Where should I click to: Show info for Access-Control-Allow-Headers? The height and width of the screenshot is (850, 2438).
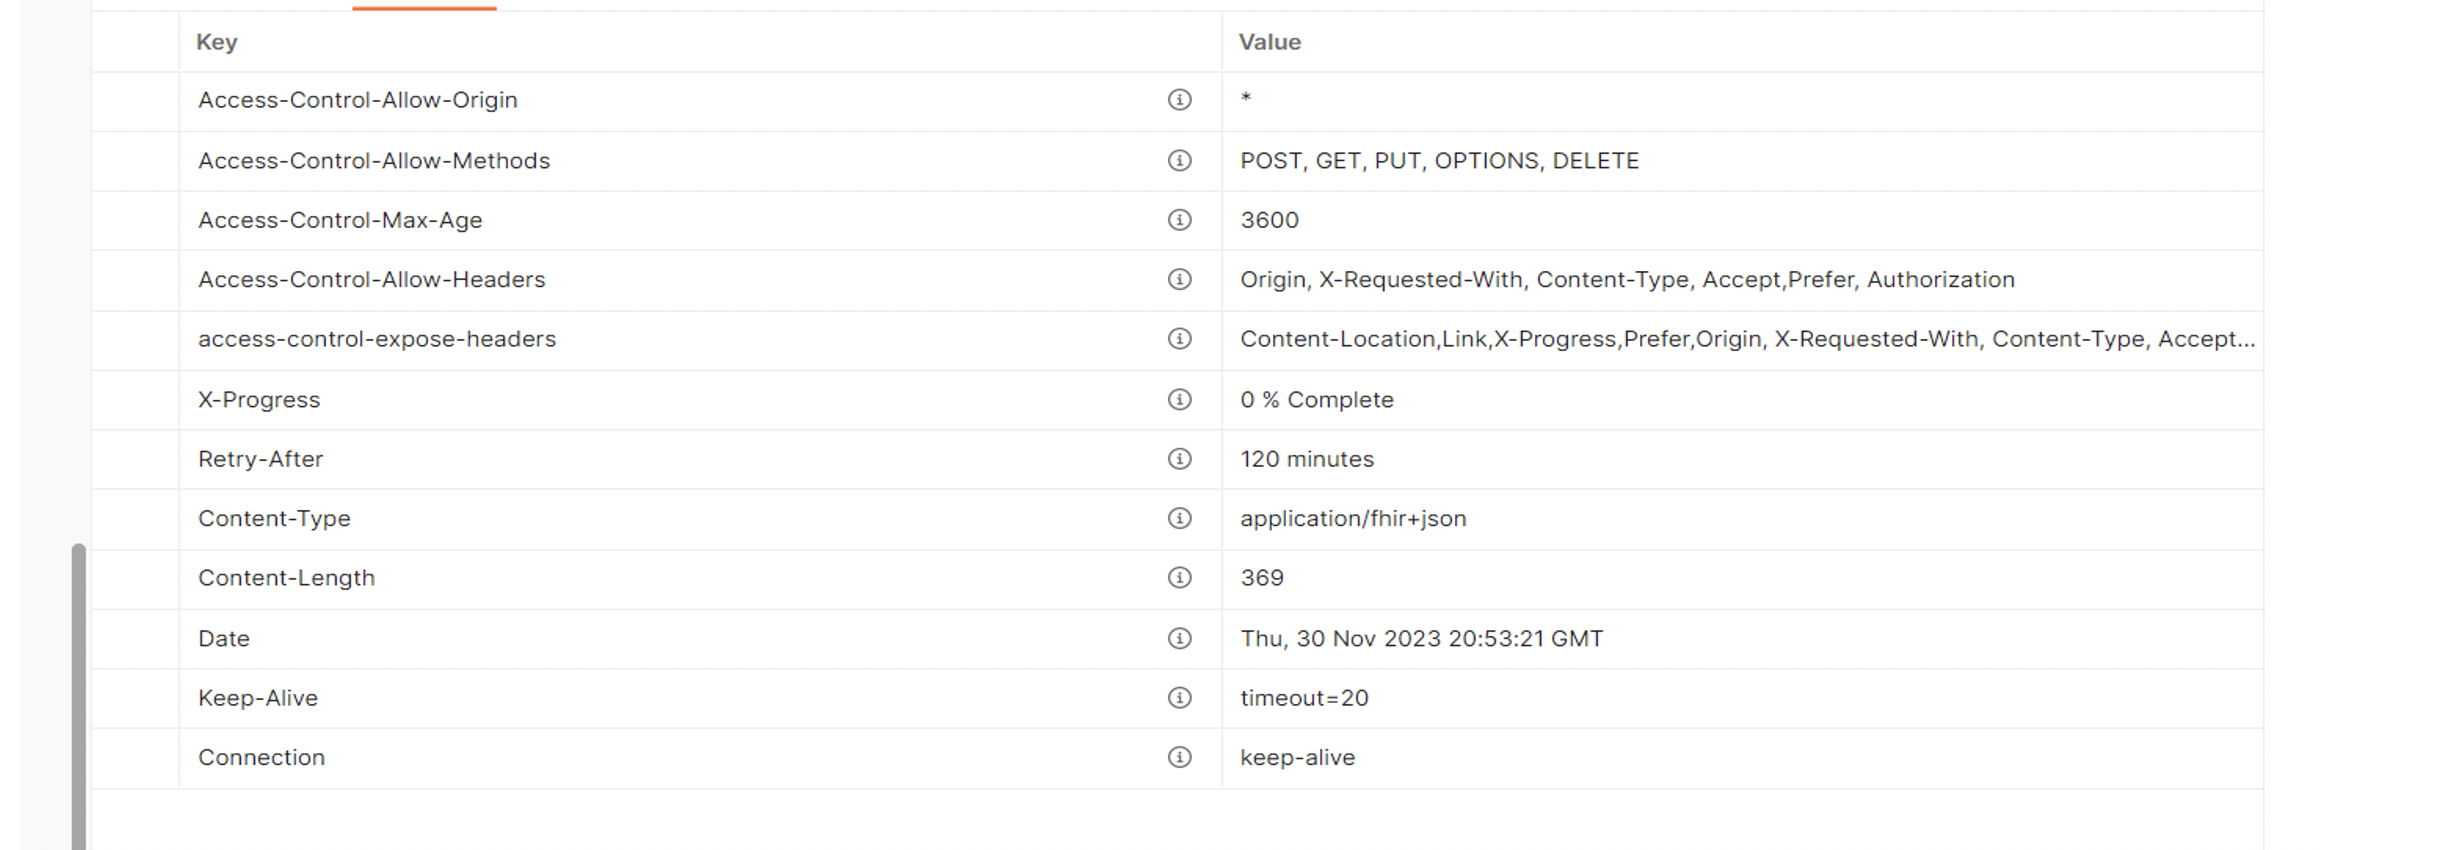coord(1179,279)
